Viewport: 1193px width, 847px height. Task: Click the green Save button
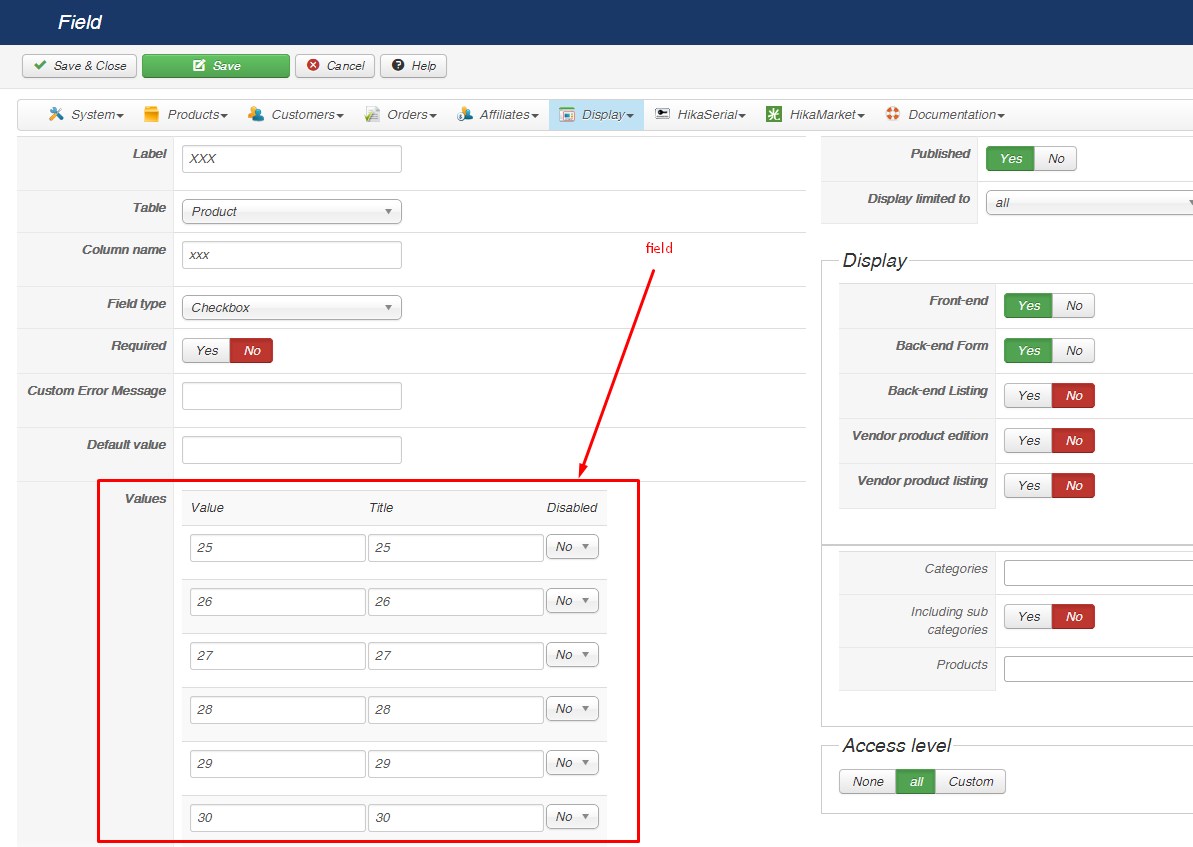click(216, 65)
